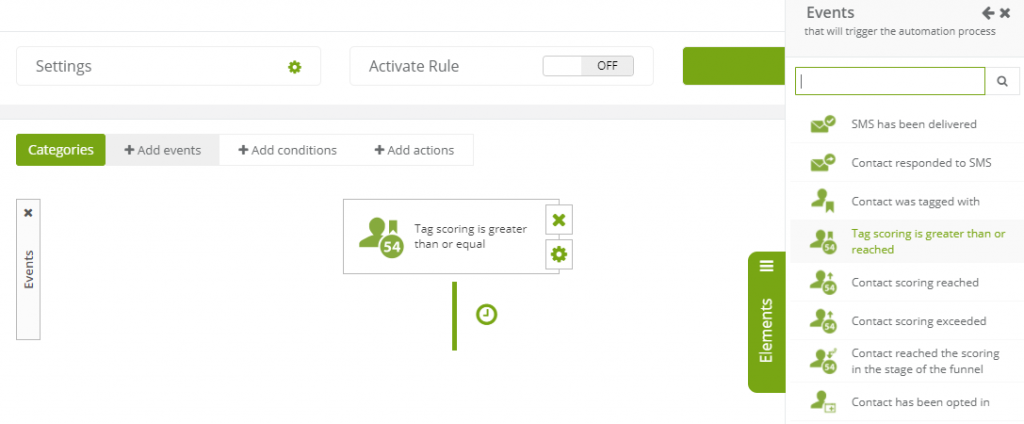The width and height of the screenshot is (1024, 424).
Task: Pick Contact was tagged with event
Action: tap(906, 201)
